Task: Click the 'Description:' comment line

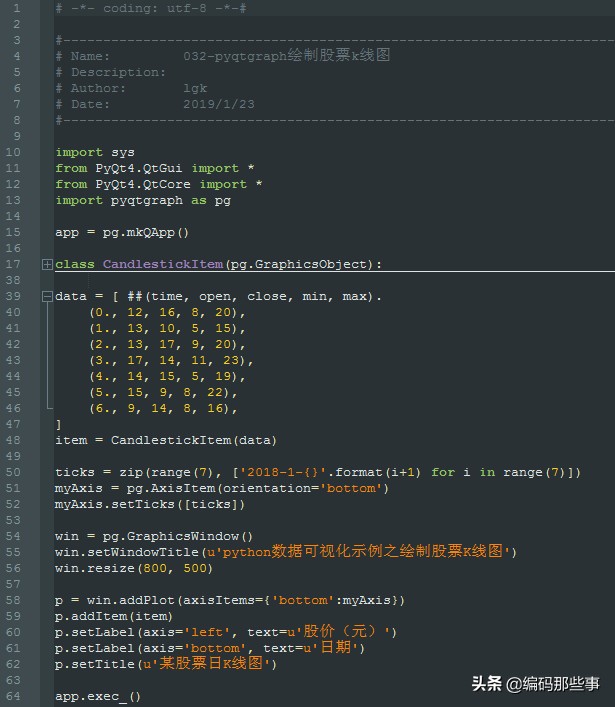Action: (x=110, y=72)
